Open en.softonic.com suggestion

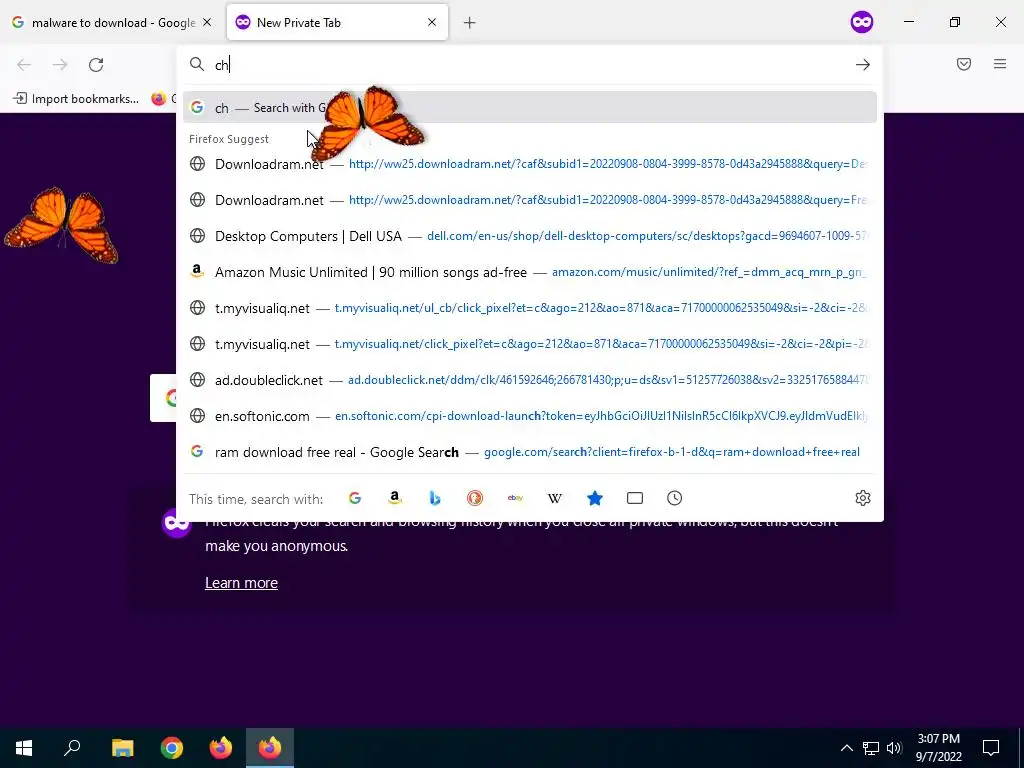[530, 416]
